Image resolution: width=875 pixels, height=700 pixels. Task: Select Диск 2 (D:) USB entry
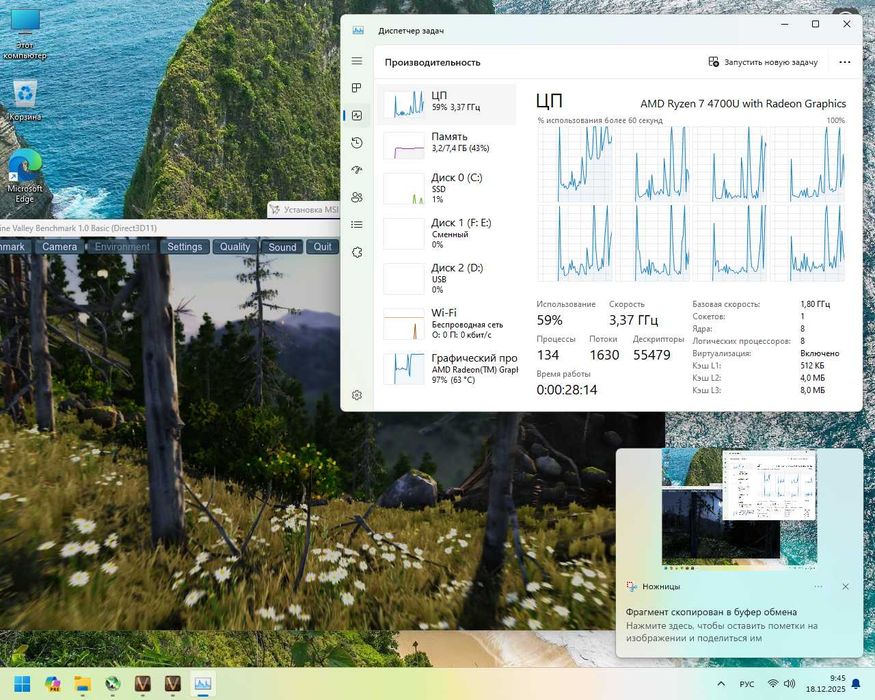pyautogui.click(x=447, y=279)
